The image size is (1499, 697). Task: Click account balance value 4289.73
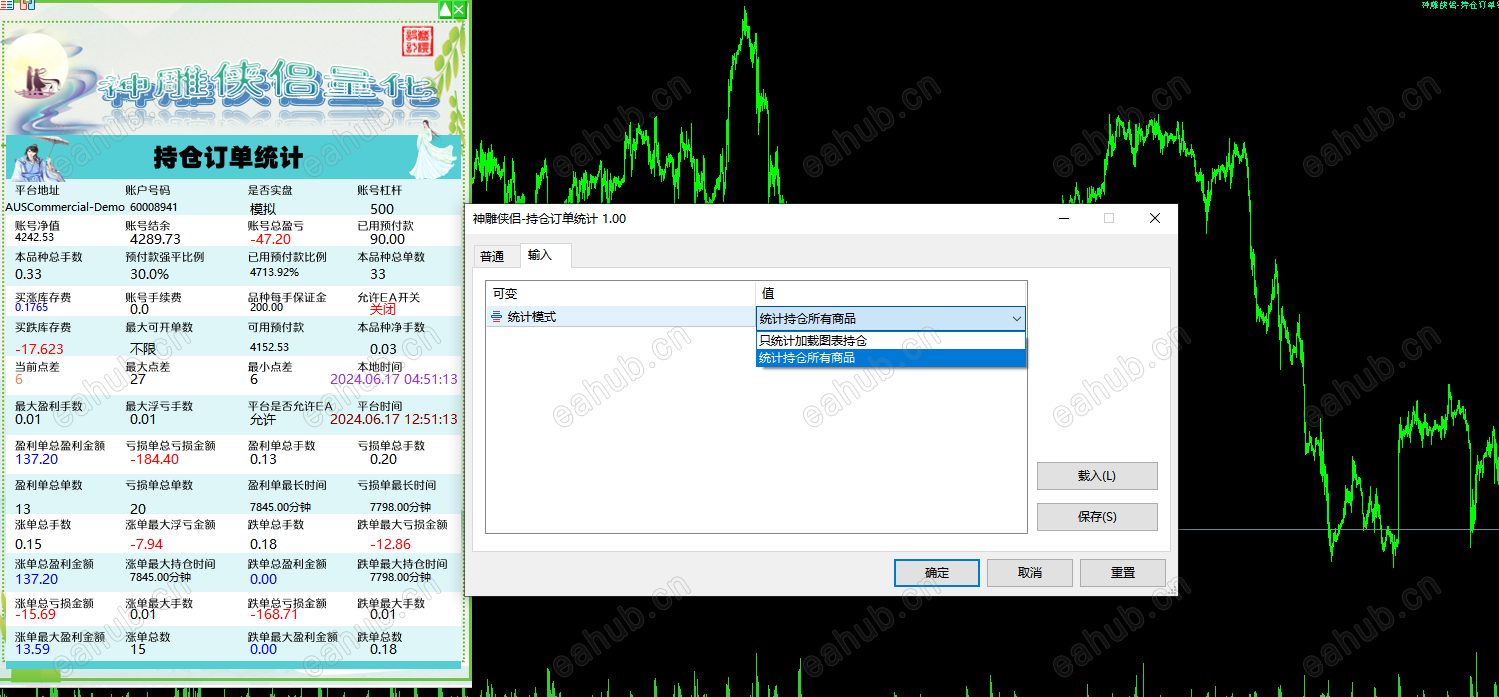point(156,239)
